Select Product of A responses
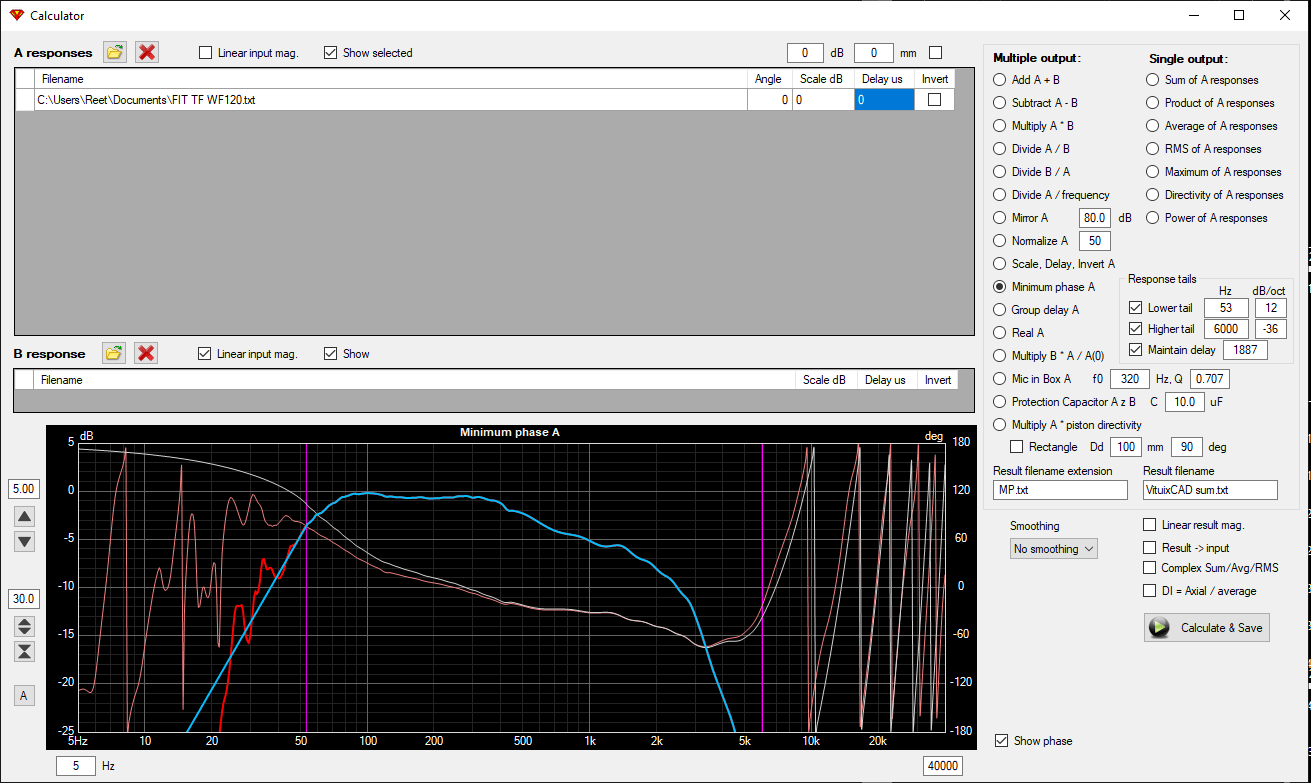 [x=1153, y=103]
